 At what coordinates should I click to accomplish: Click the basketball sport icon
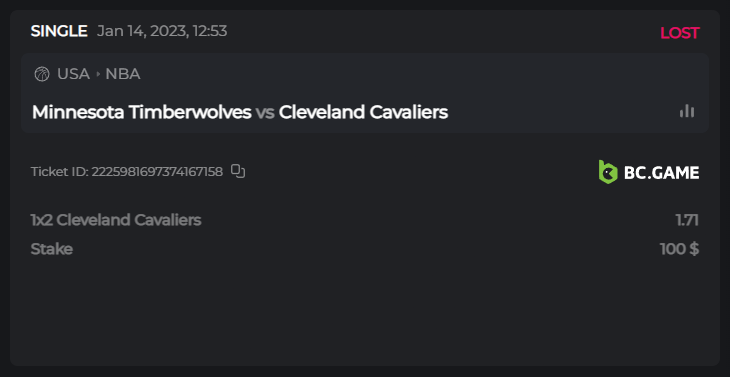(42, 74)
